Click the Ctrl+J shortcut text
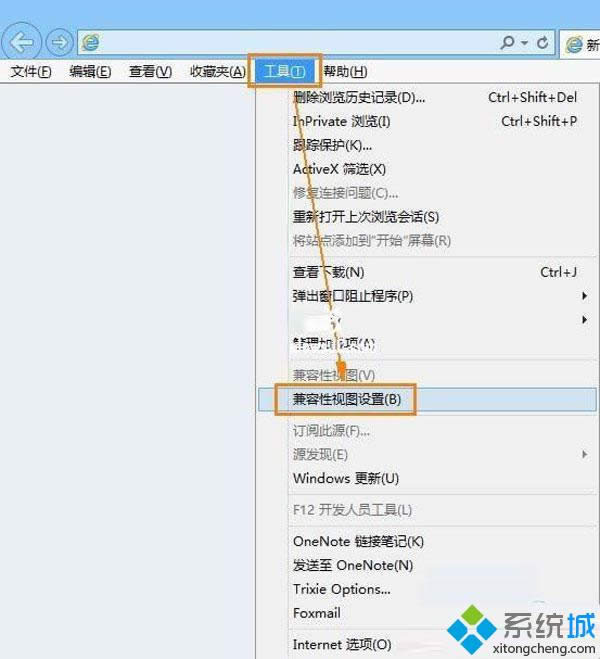This screenshot has width=600, height=659. [x=558, y=272]
